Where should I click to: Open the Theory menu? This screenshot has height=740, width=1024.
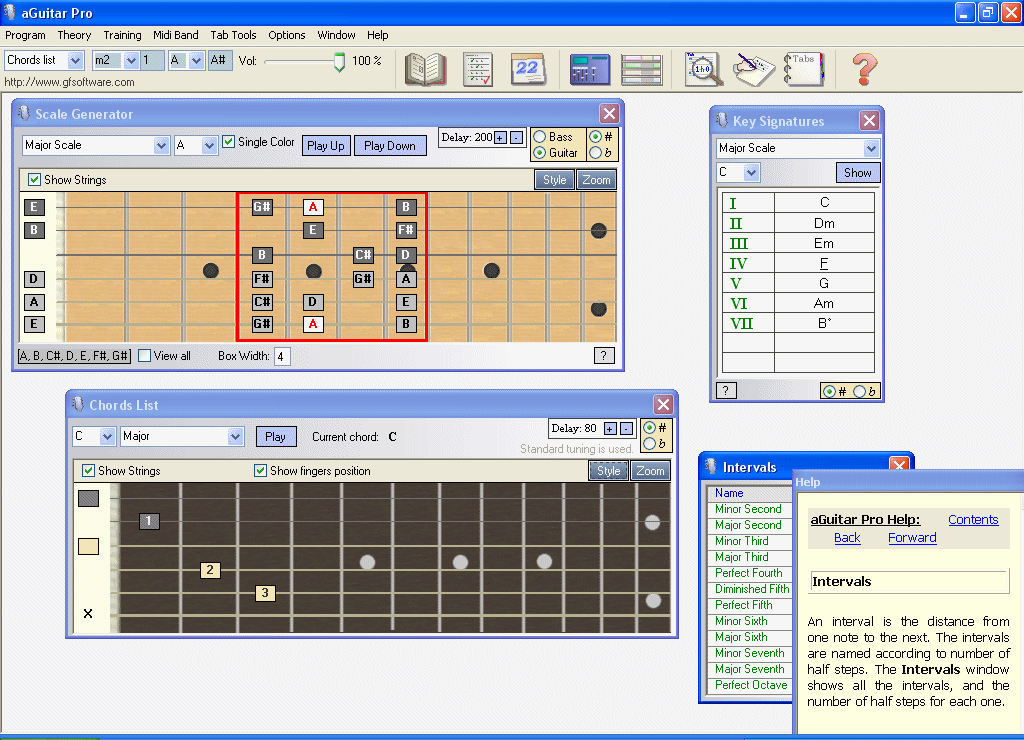click(74, 35)
